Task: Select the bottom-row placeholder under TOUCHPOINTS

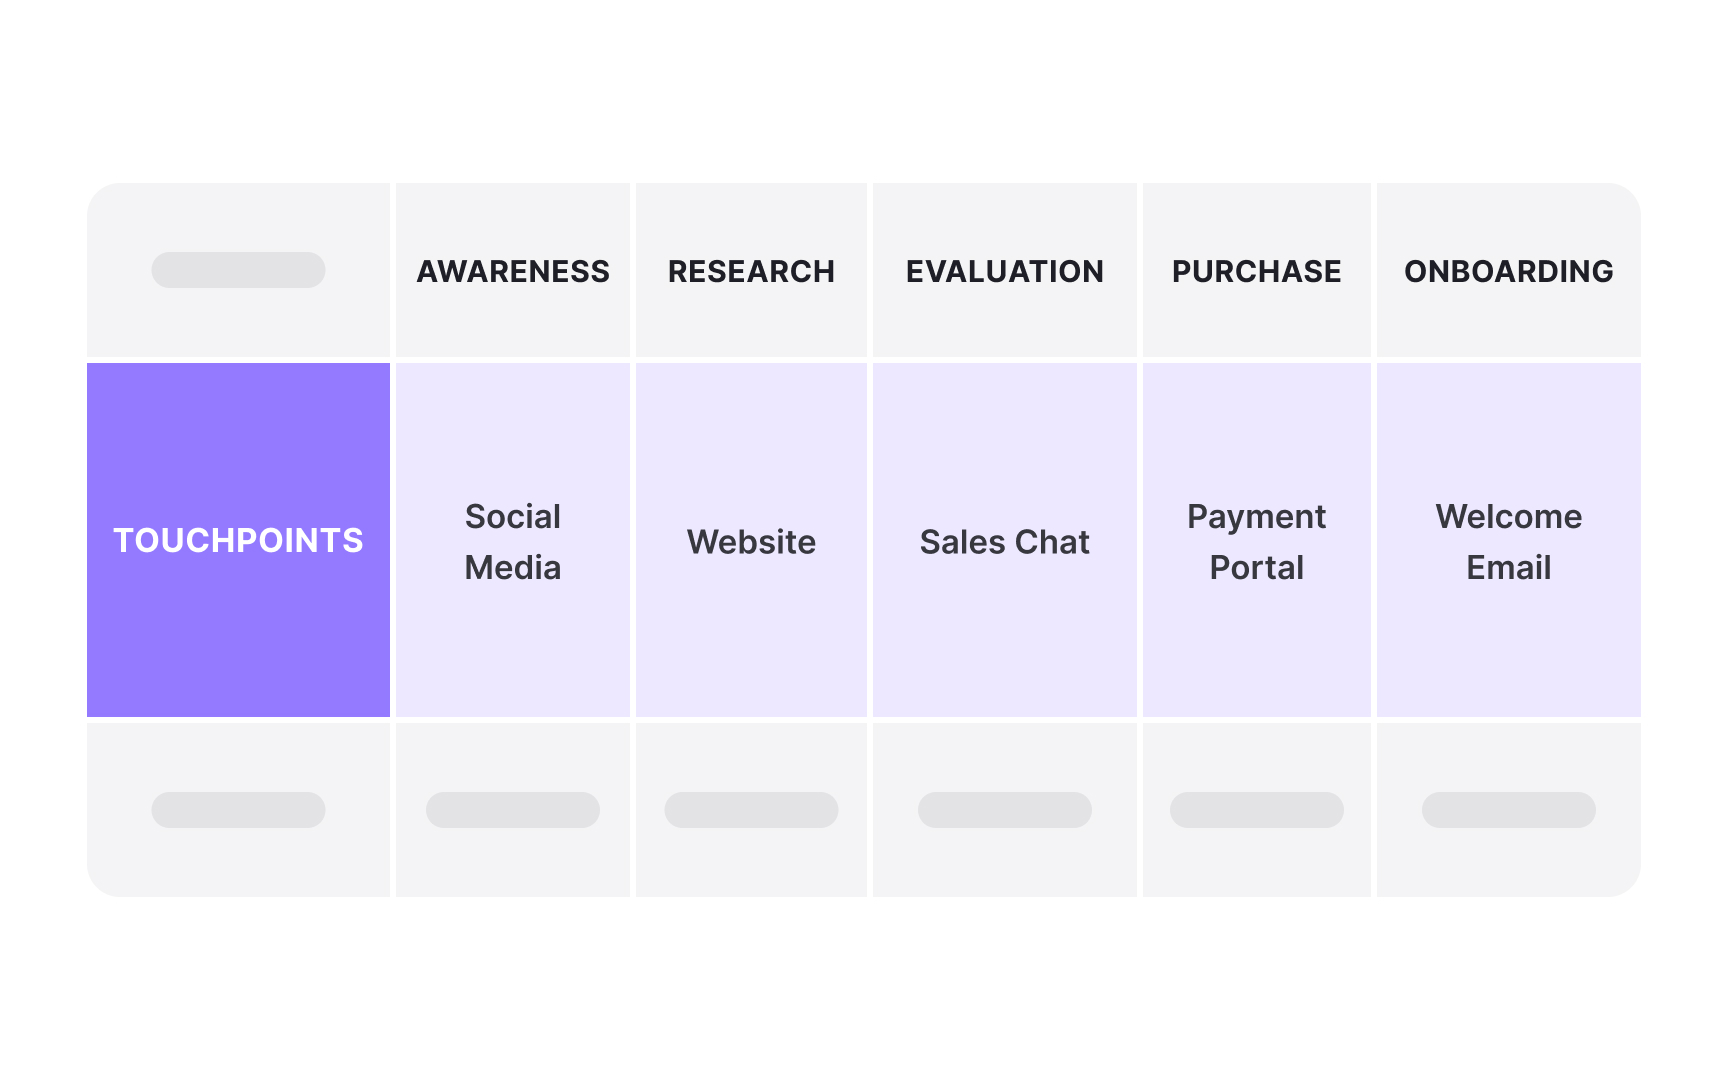Action: 238,810
